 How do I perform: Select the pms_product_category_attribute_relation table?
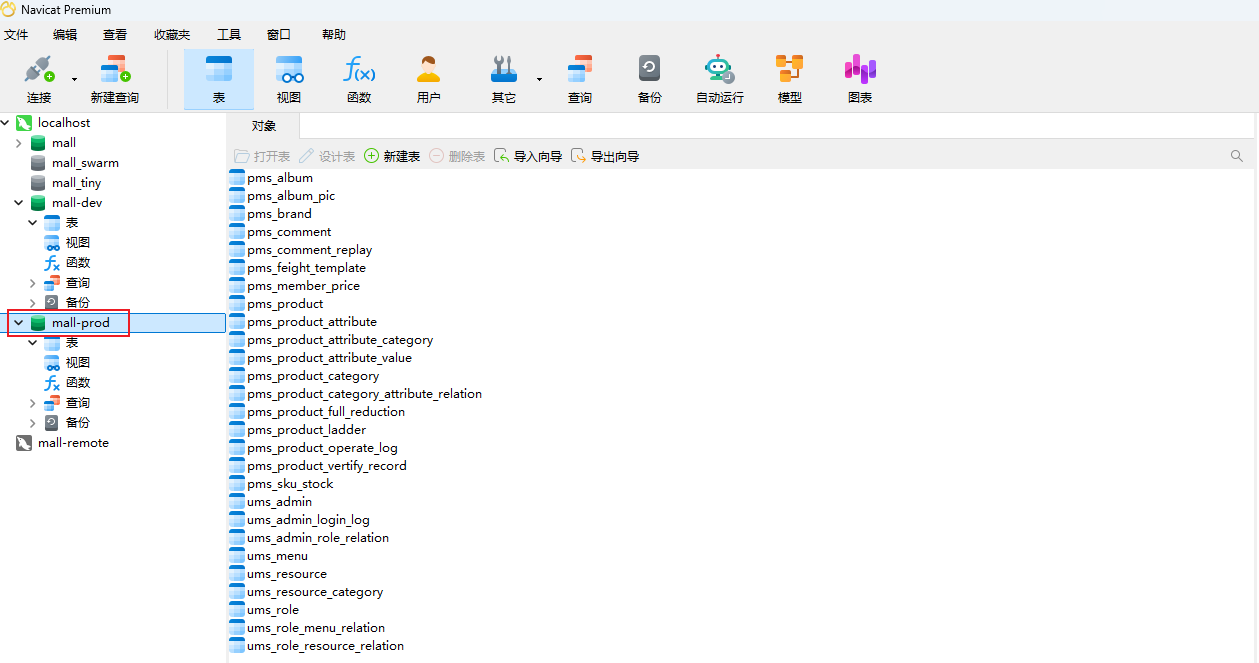[364, 394]
